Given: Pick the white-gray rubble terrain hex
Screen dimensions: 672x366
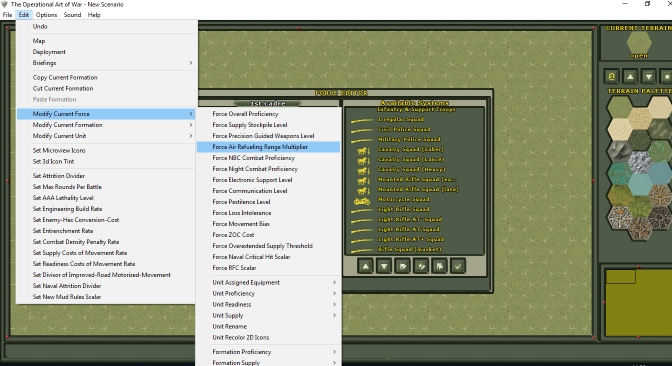Looking at the screenshot, I should [x=640, y=162].
